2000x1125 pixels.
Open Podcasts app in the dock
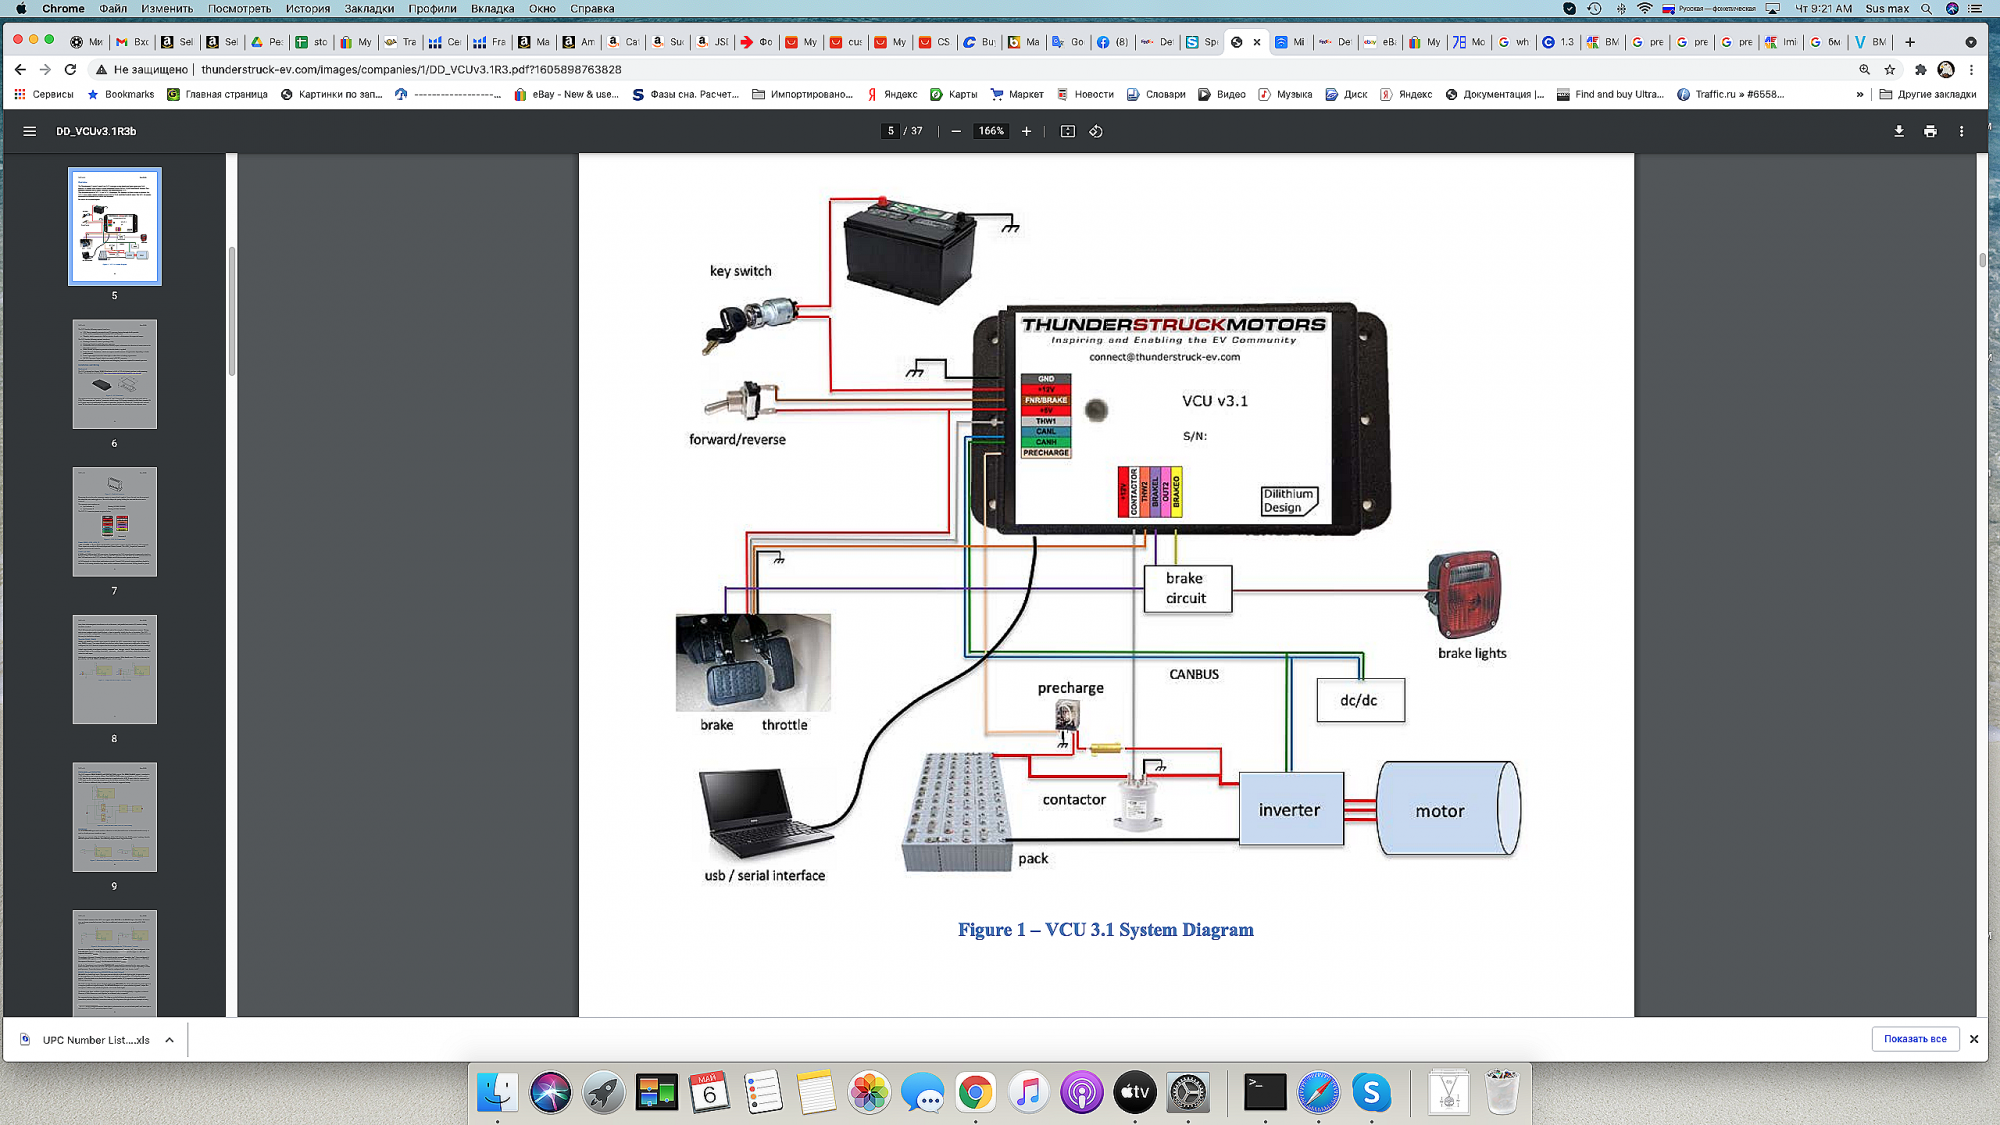tap(1082, 1092)
